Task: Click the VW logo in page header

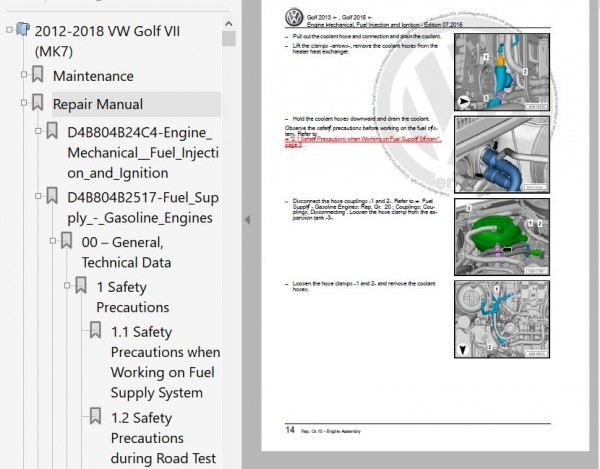Action: pyautogui.click(x=294, y=18)
